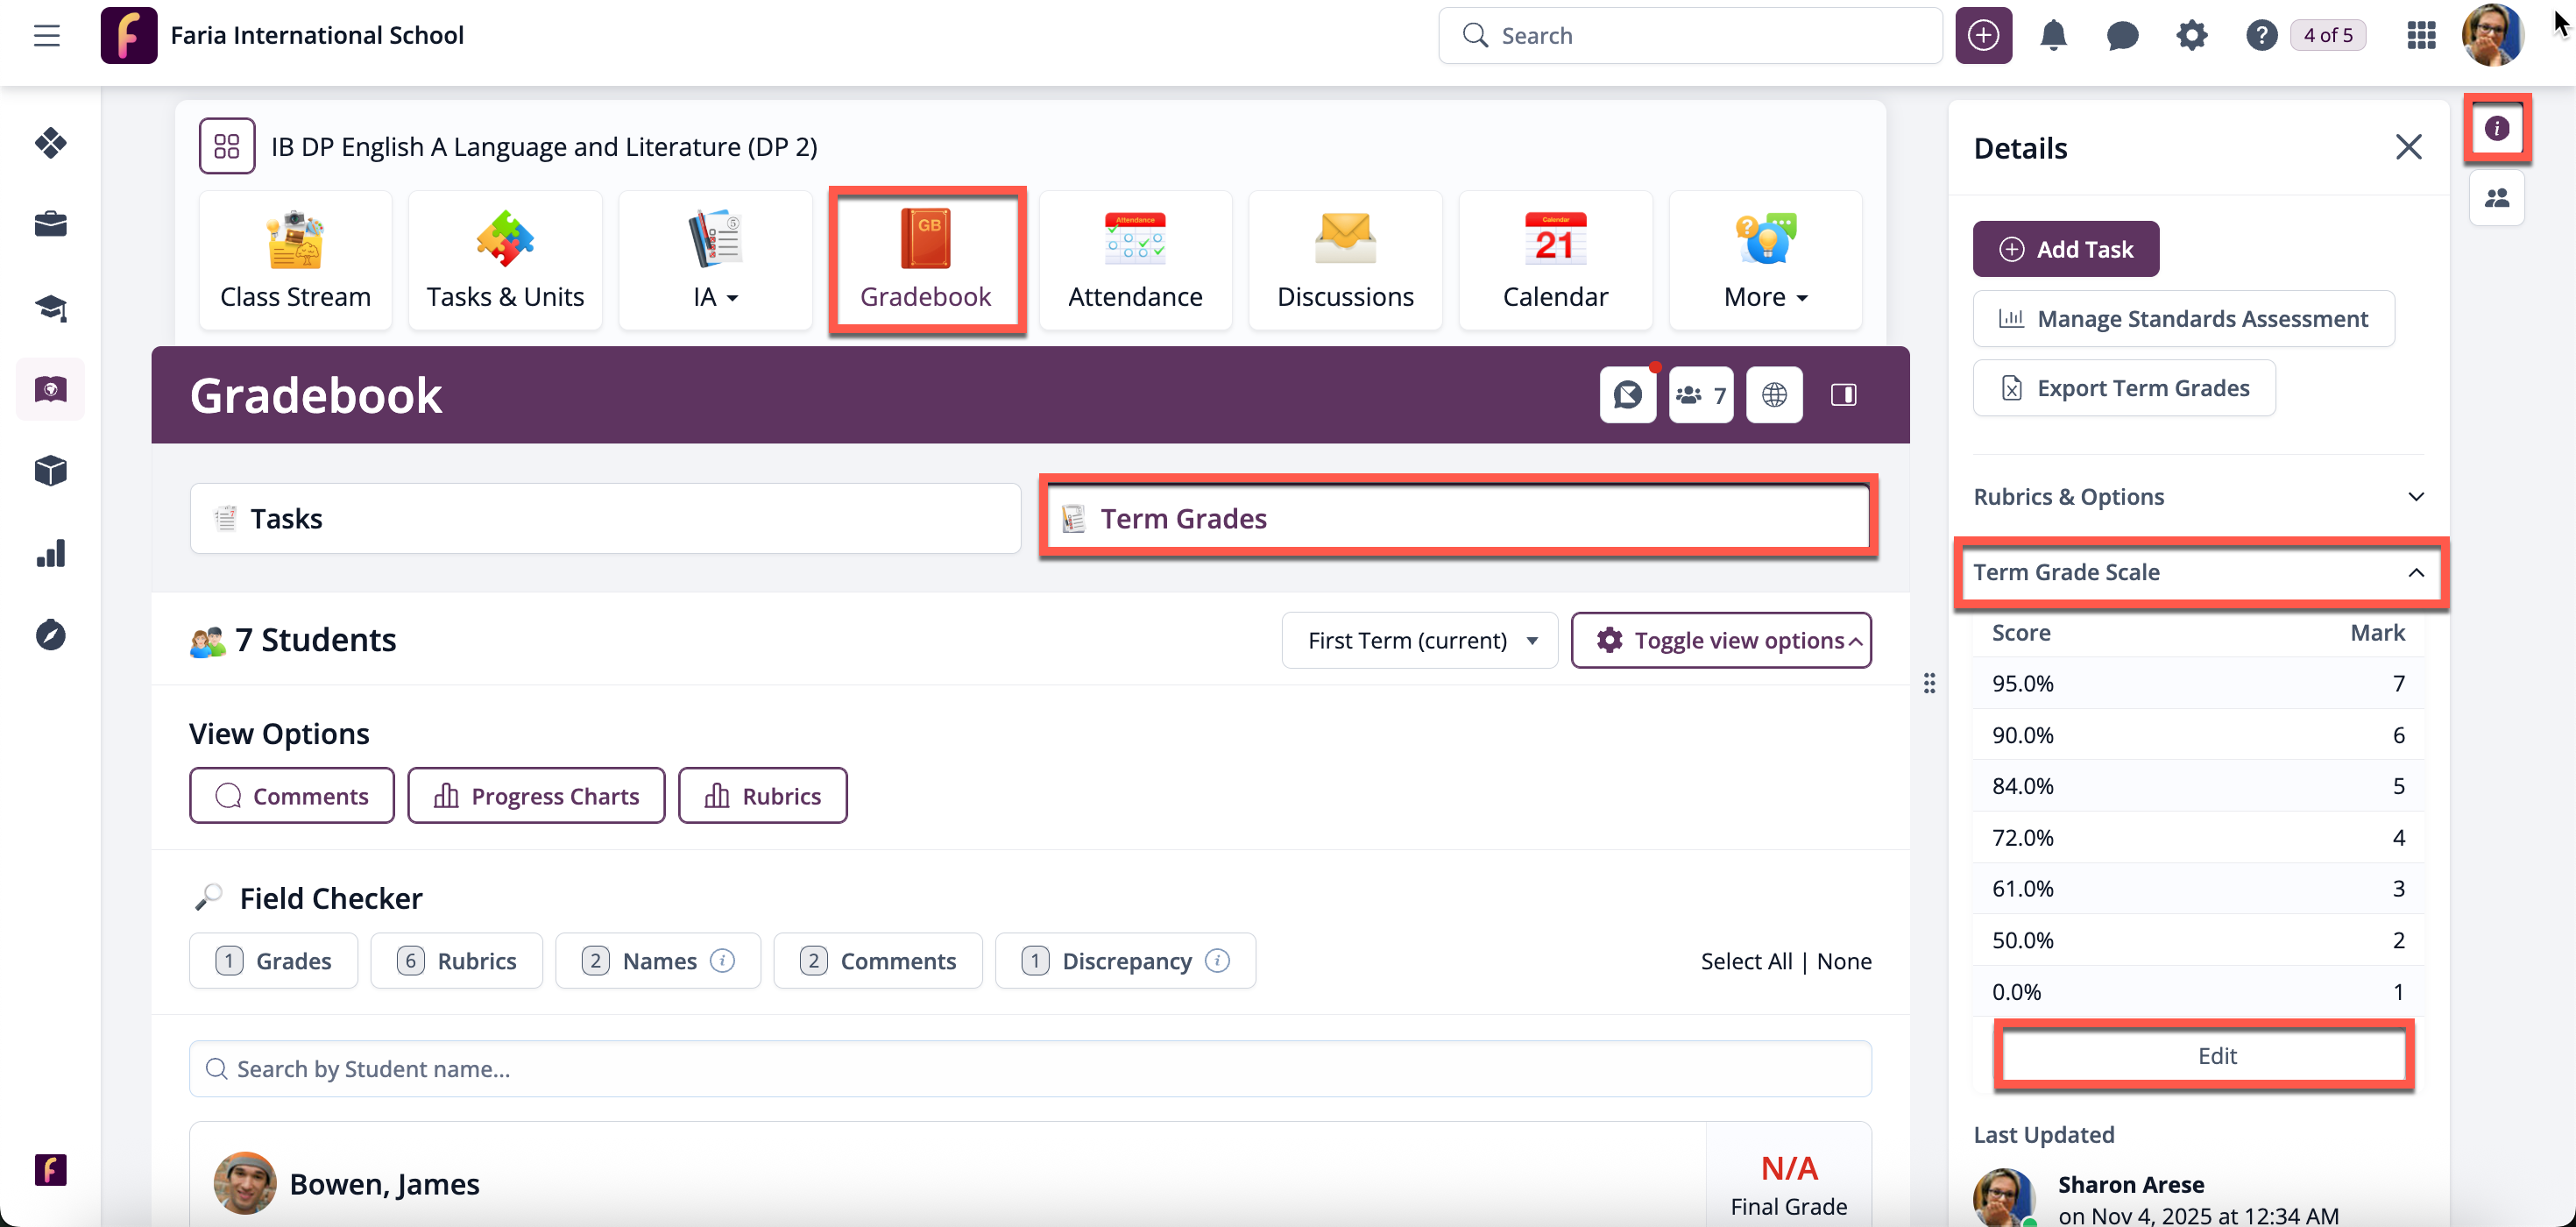Toggle the side panel layout icon
Image resolution: width=2576 pixels, height=1227 pixels.
point(1843,395)
